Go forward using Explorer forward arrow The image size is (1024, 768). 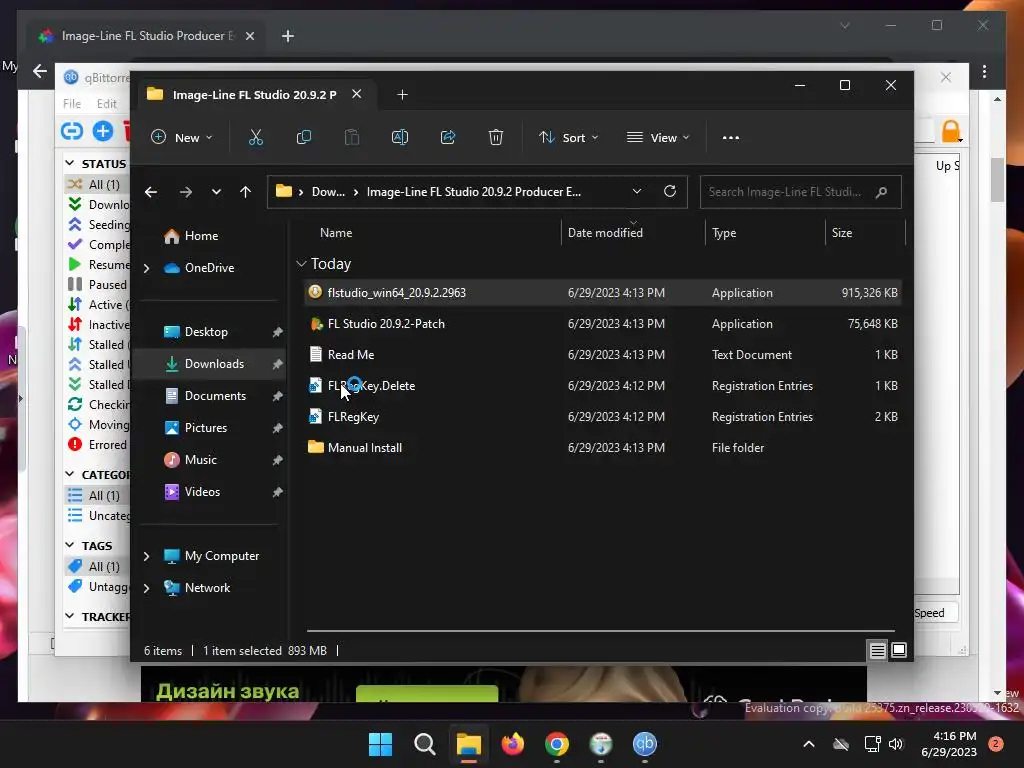point(186,192)
